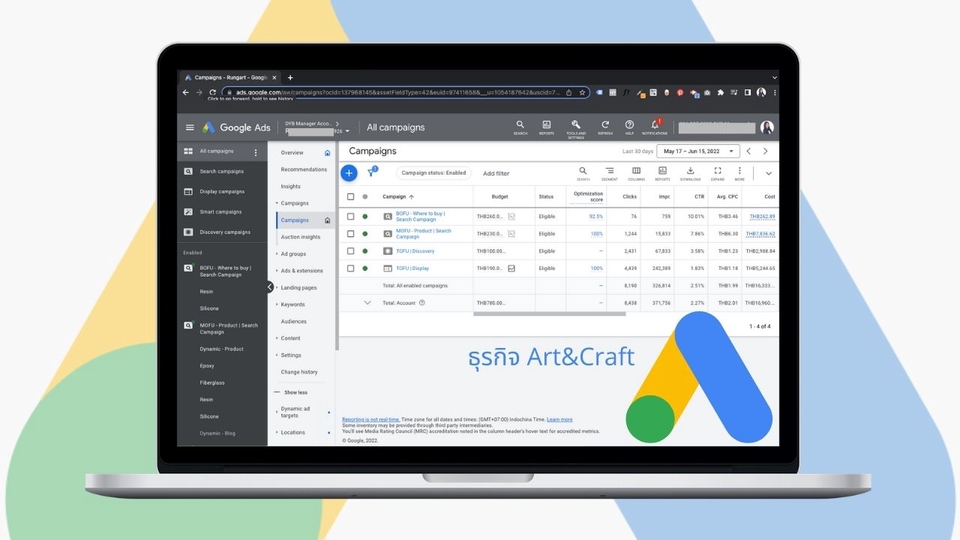Click the horizontal table scrollbar
960x540 pixels.
549,314
